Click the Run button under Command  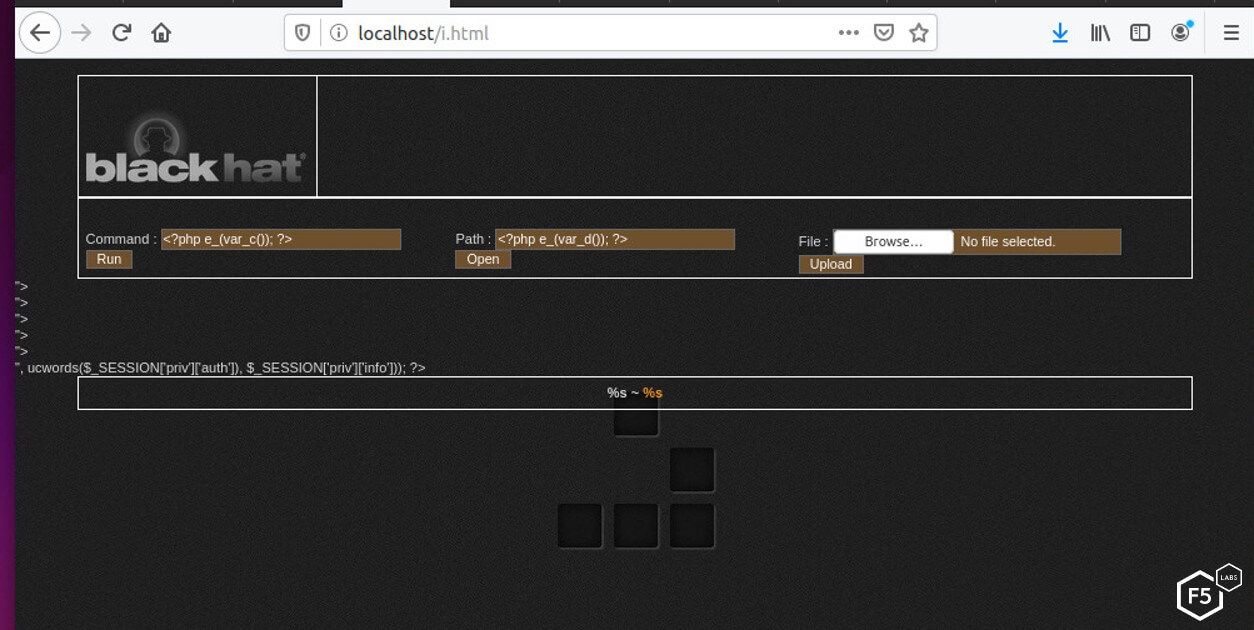pos(108,259)
